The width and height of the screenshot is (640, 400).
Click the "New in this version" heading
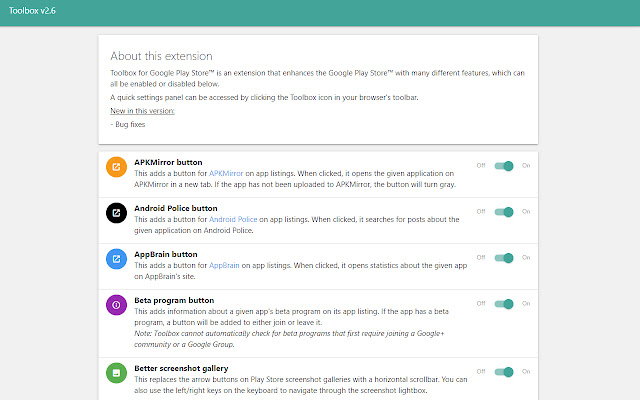[x=142, y=111]
